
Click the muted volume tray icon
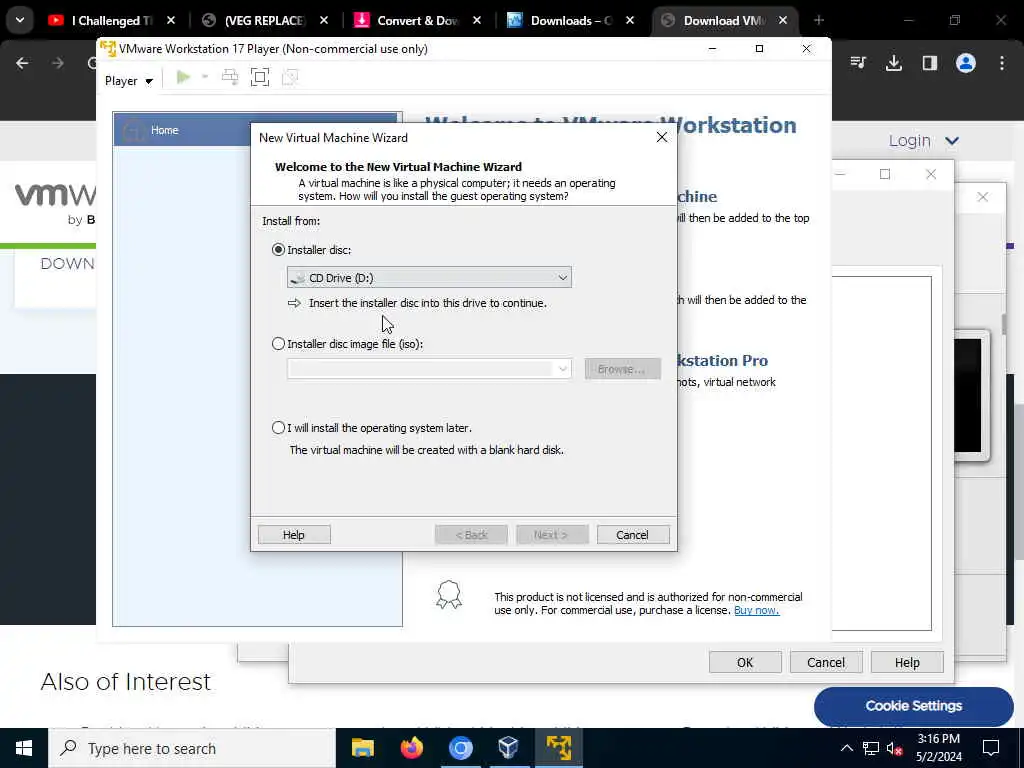(895, 748)
